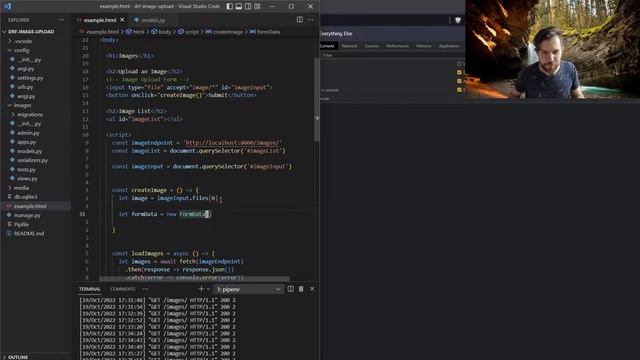Image resolution: width=640 pixels, height=360 pixels.
Task: Toggle primary sidebar layout icon in title bar
Action: 230,6
